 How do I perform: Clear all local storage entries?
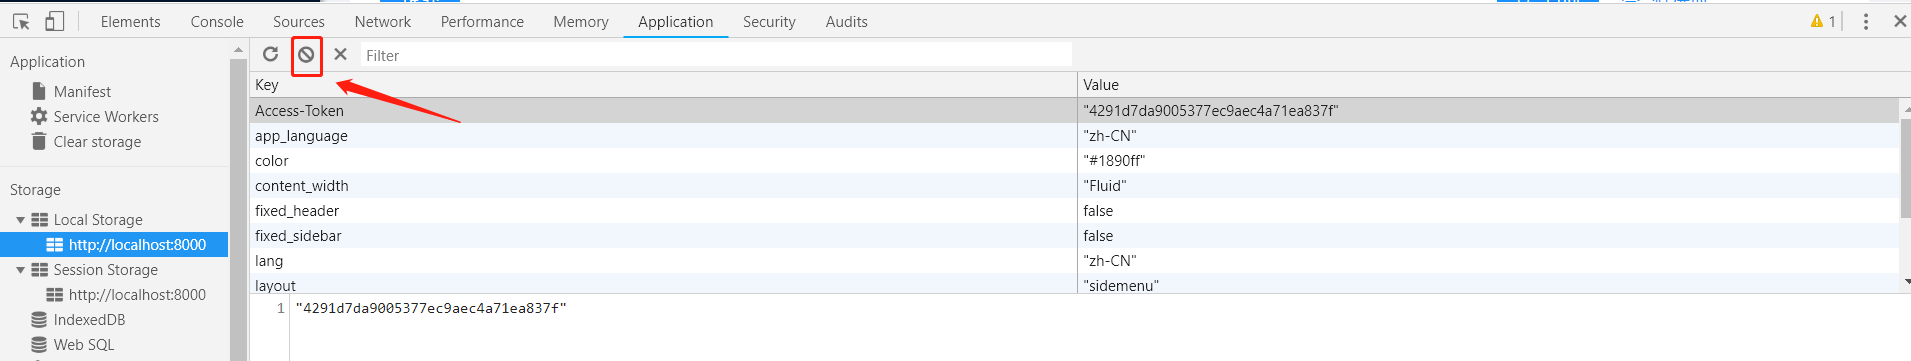[x=306, y=55]
